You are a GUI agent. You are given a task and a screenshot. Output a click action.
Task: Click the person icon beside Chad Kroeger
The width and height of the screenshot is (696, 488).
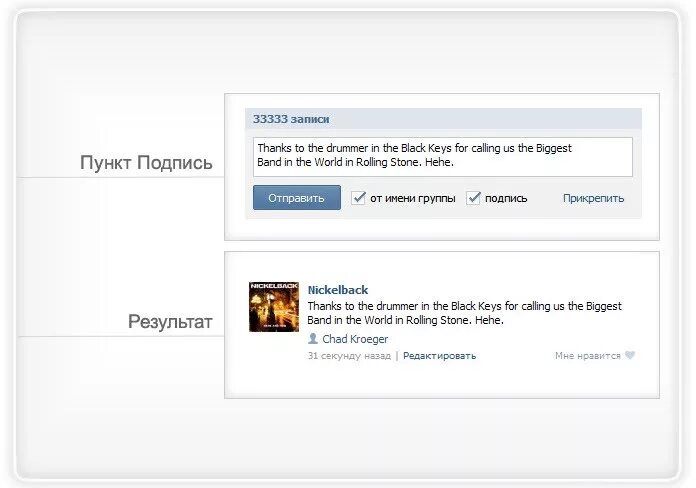point(312,339)
